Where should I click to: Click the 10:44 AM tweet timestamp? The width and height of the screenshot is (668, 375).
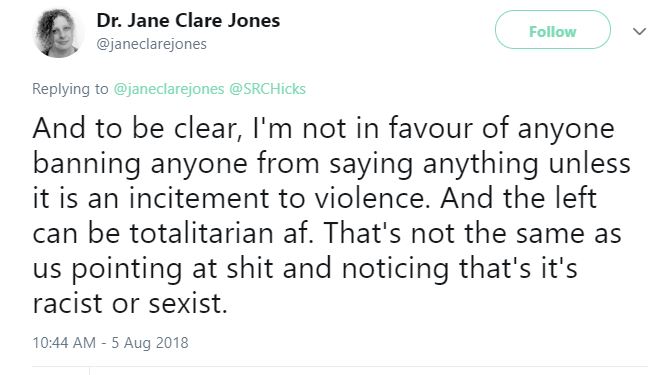(x=64, y=343)
